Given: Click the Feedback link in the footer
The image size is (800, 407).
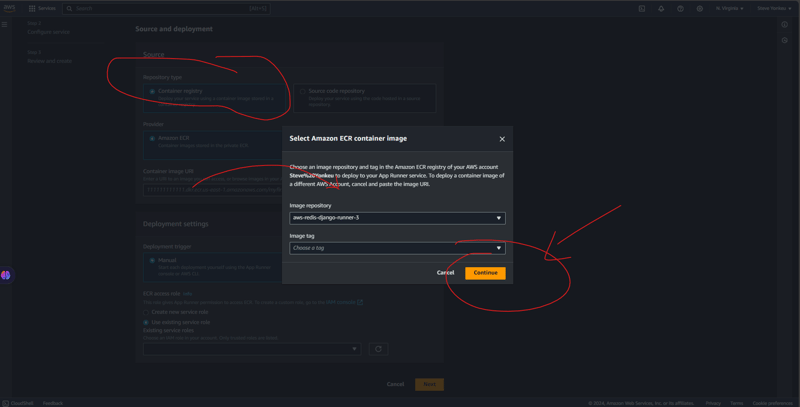Looking at the screenshot, I should pyautogui.click(x=53, y=403).
